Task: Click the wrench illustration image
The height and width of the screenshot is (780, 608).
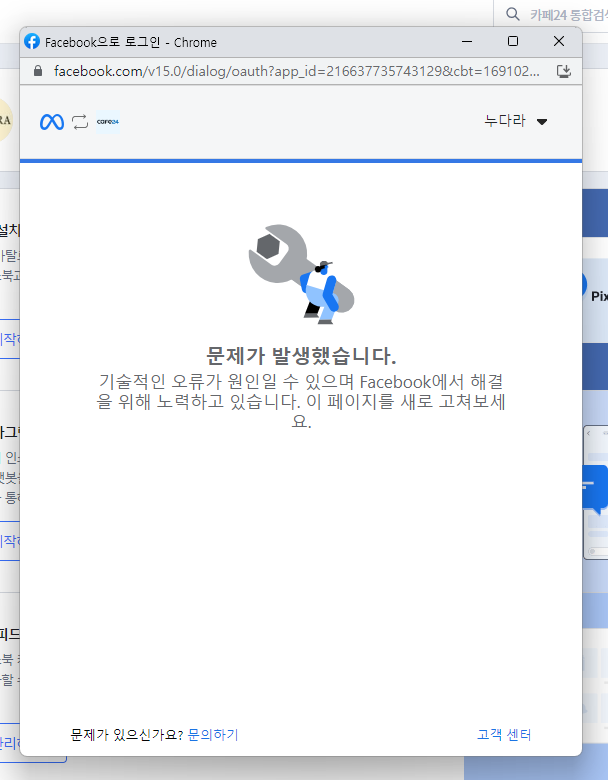Action: [301, 274]
